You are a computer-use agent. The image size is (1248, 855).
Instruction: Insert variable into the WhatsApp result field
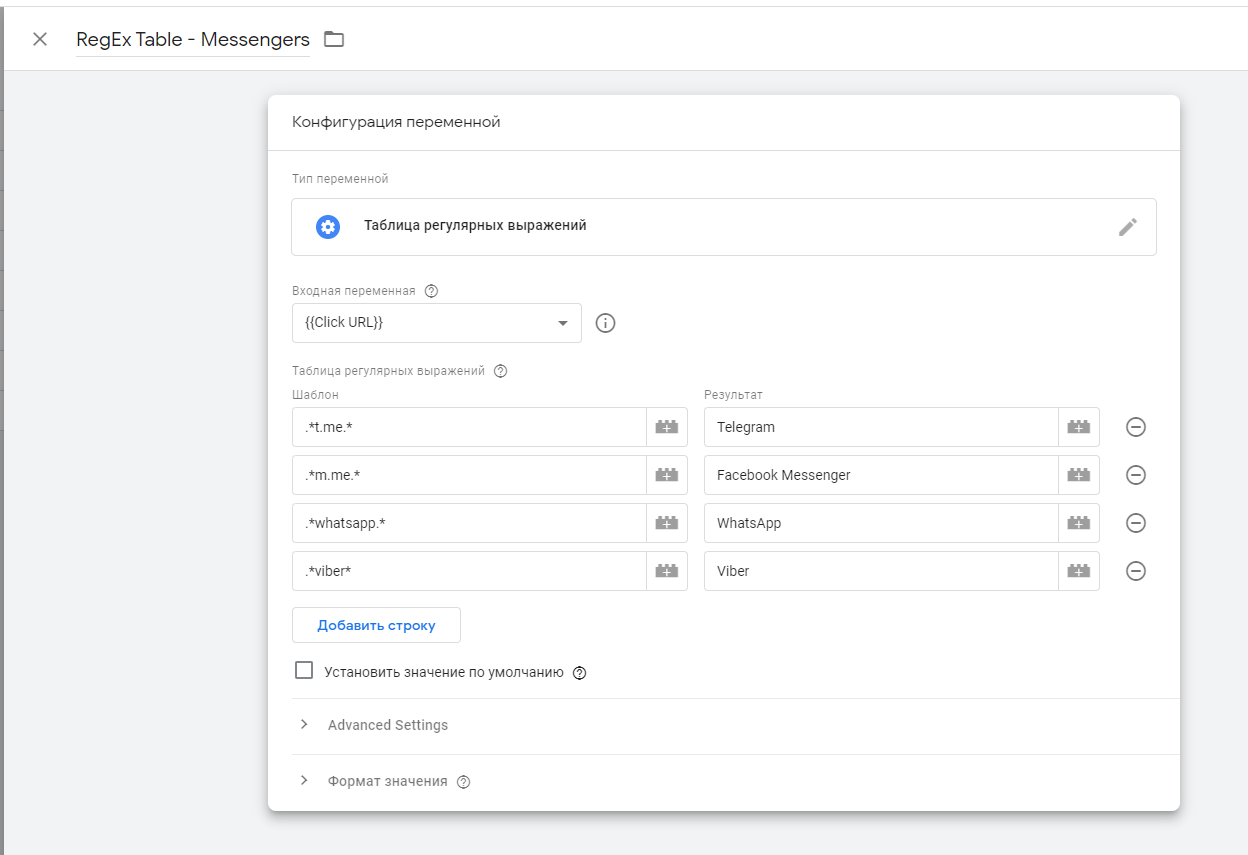tap(1078, 523)
